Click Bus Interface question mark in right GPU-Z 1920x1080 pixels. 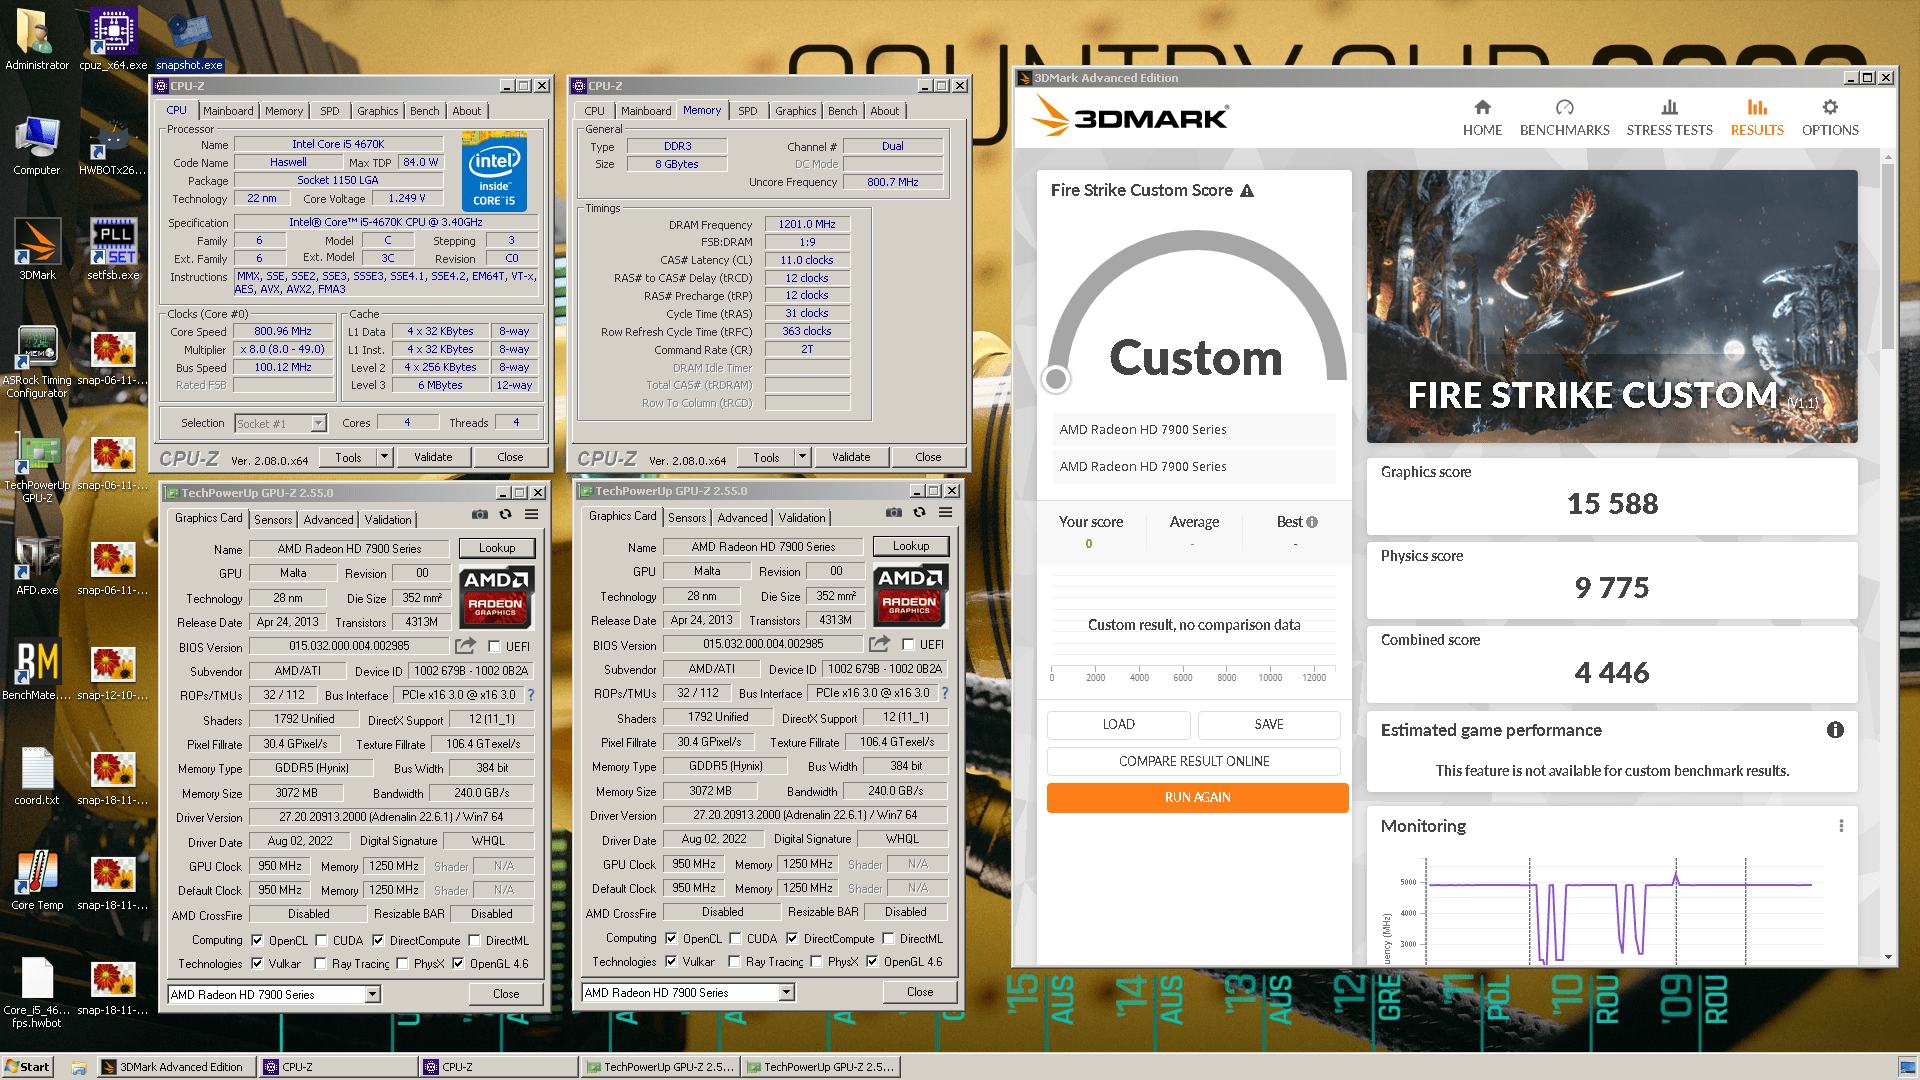tap(945, 693)
